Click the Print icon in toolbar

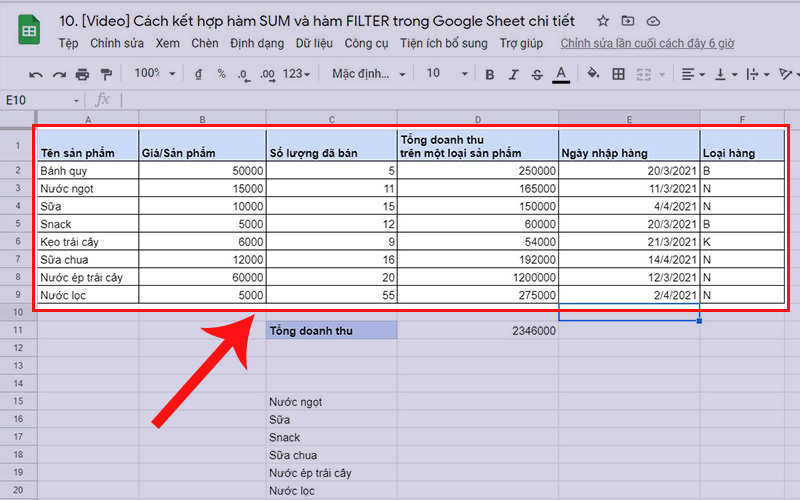pos(82,74)
